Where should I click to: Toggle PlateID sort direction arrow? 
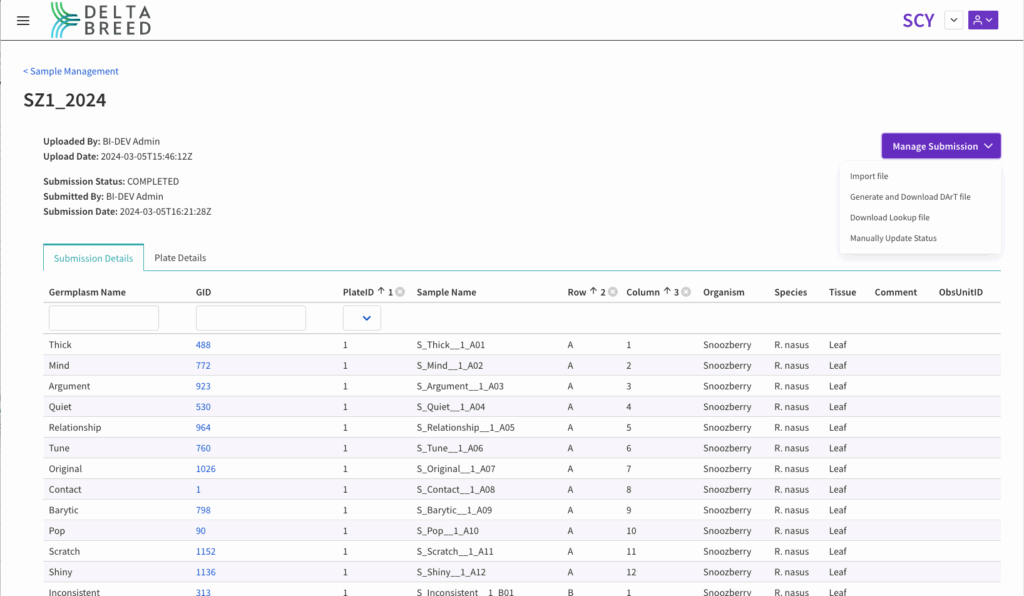click(379, 292)
